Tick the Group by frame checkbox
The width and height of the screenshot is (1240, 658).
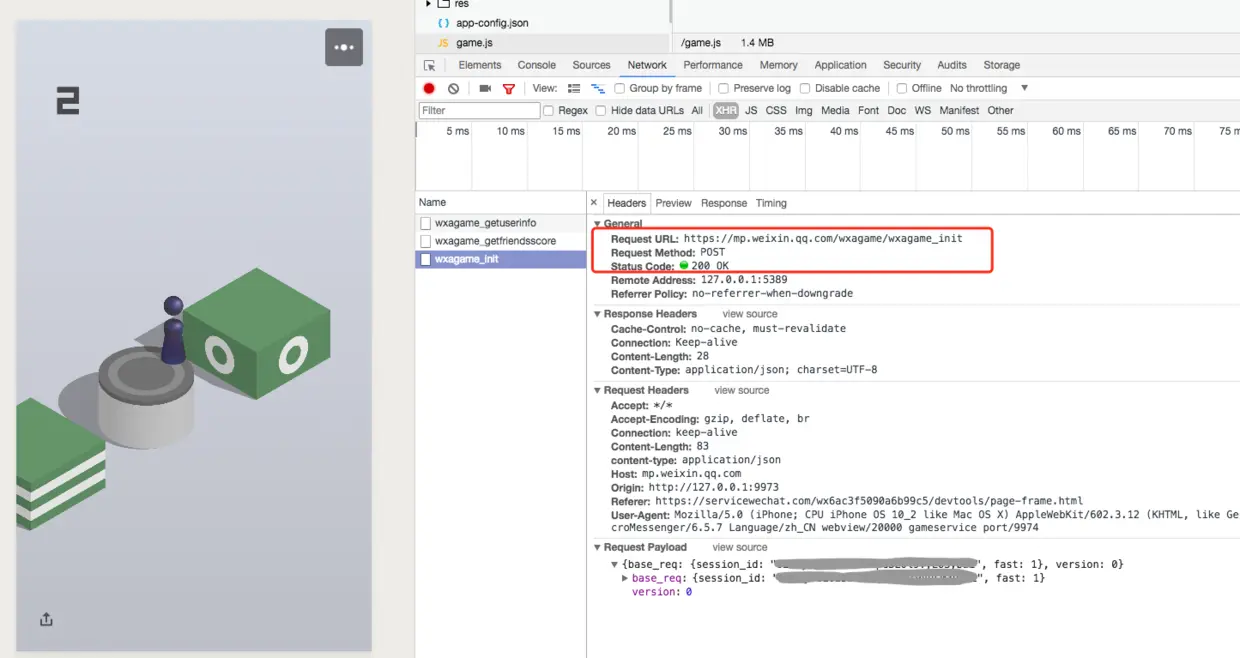click(620, 88)
